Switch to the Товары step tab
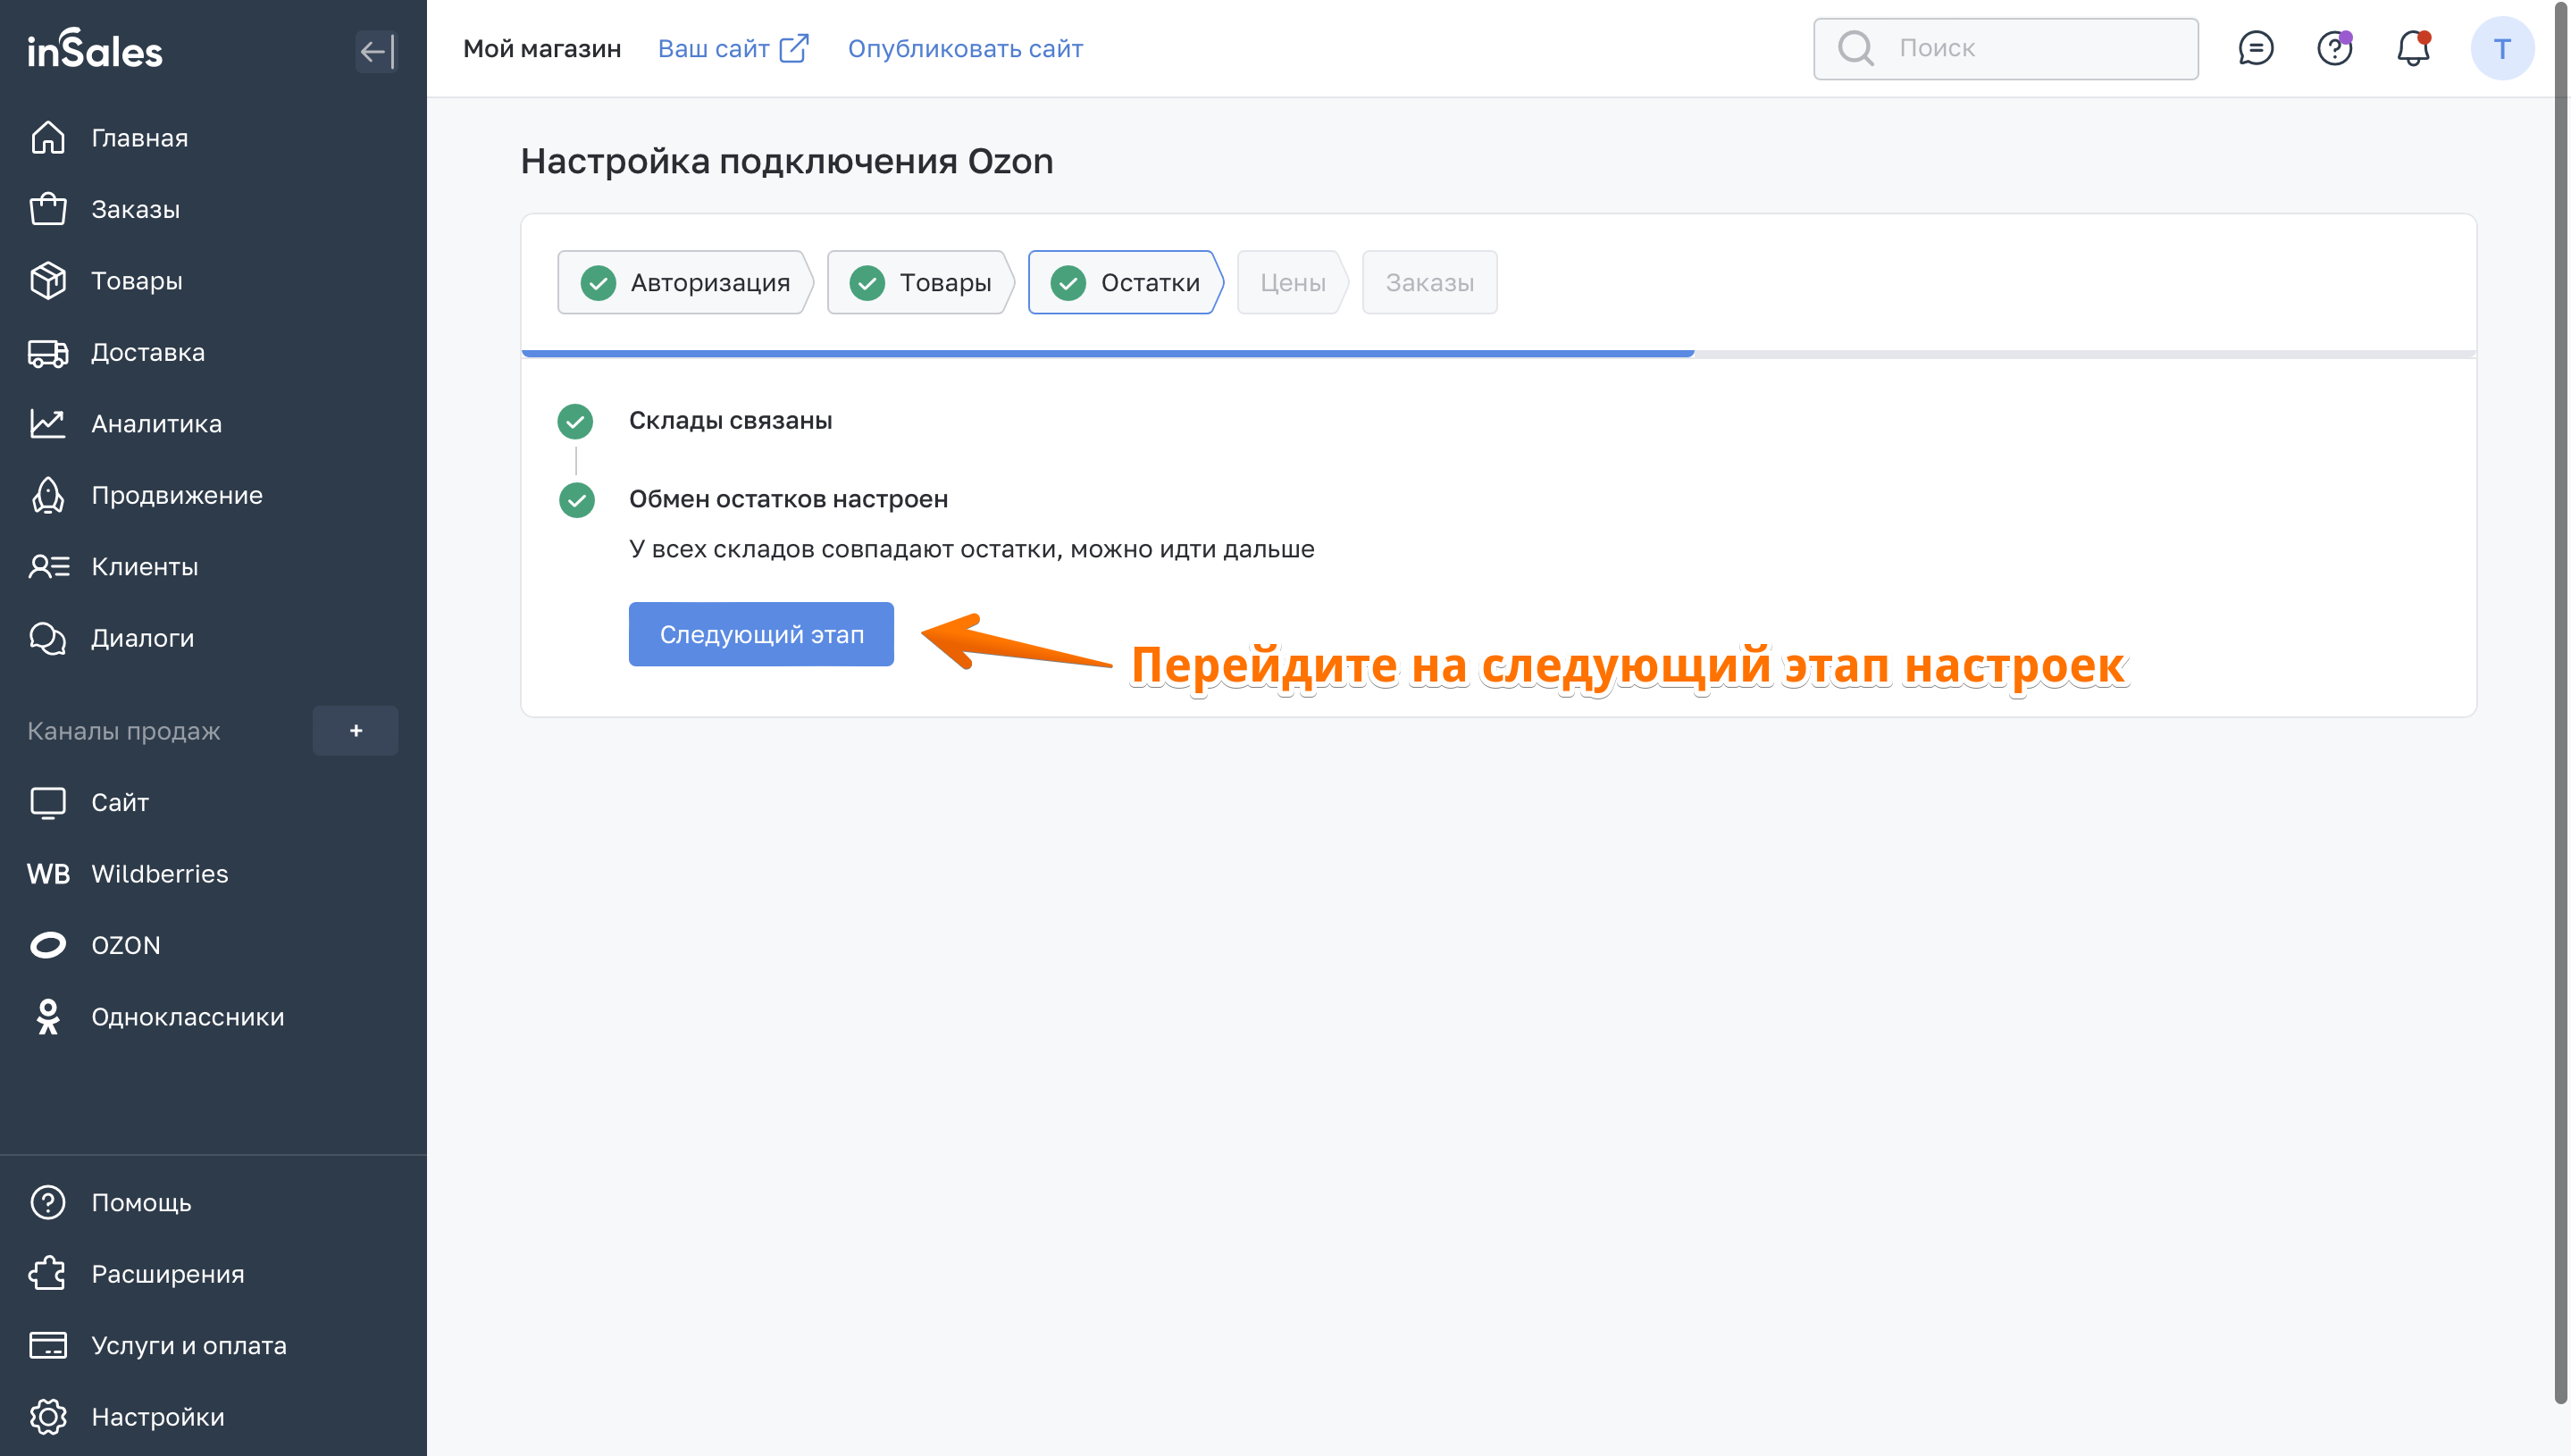The image size is (2571, 1456). click(x=919, y=283)
